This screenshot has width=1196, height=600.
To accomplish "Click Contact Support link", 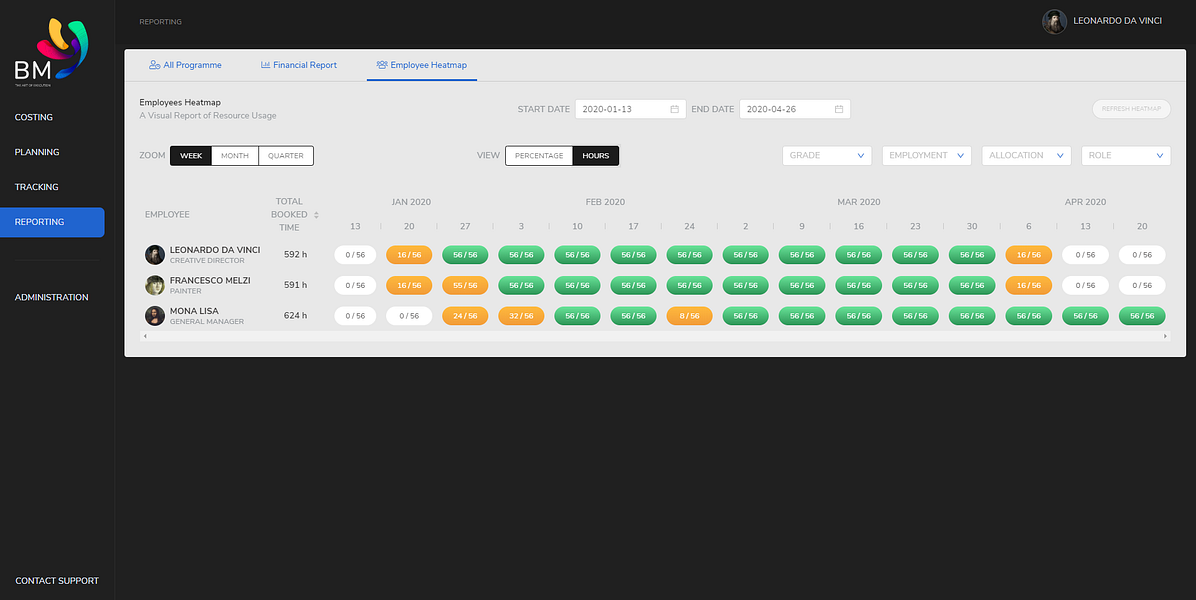I will click(x=56, y=581).
